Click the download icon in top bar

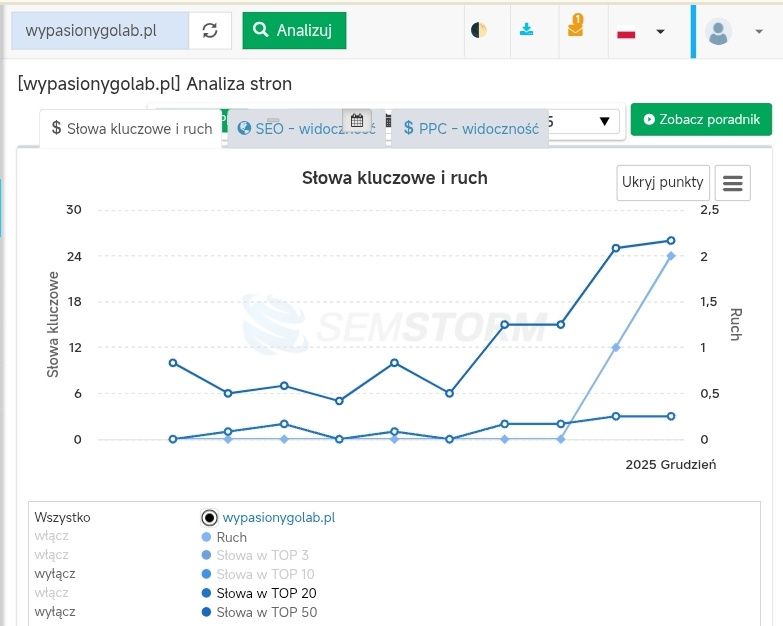pyautogui.click(x=526, y=30)
